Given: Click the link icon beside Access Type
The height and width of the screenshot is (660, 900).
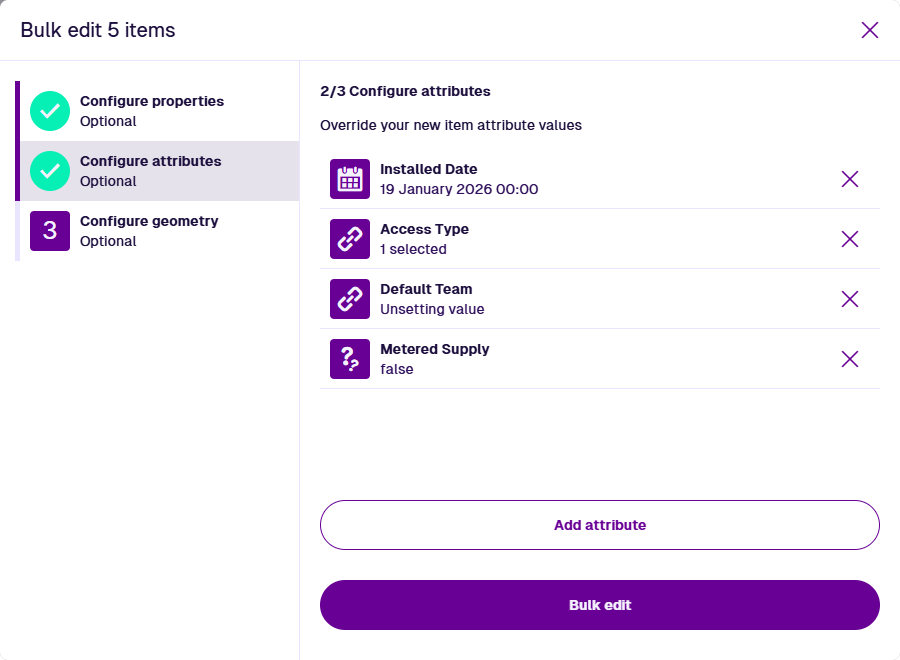Looking at the screenshot, I should coord(350,239).
